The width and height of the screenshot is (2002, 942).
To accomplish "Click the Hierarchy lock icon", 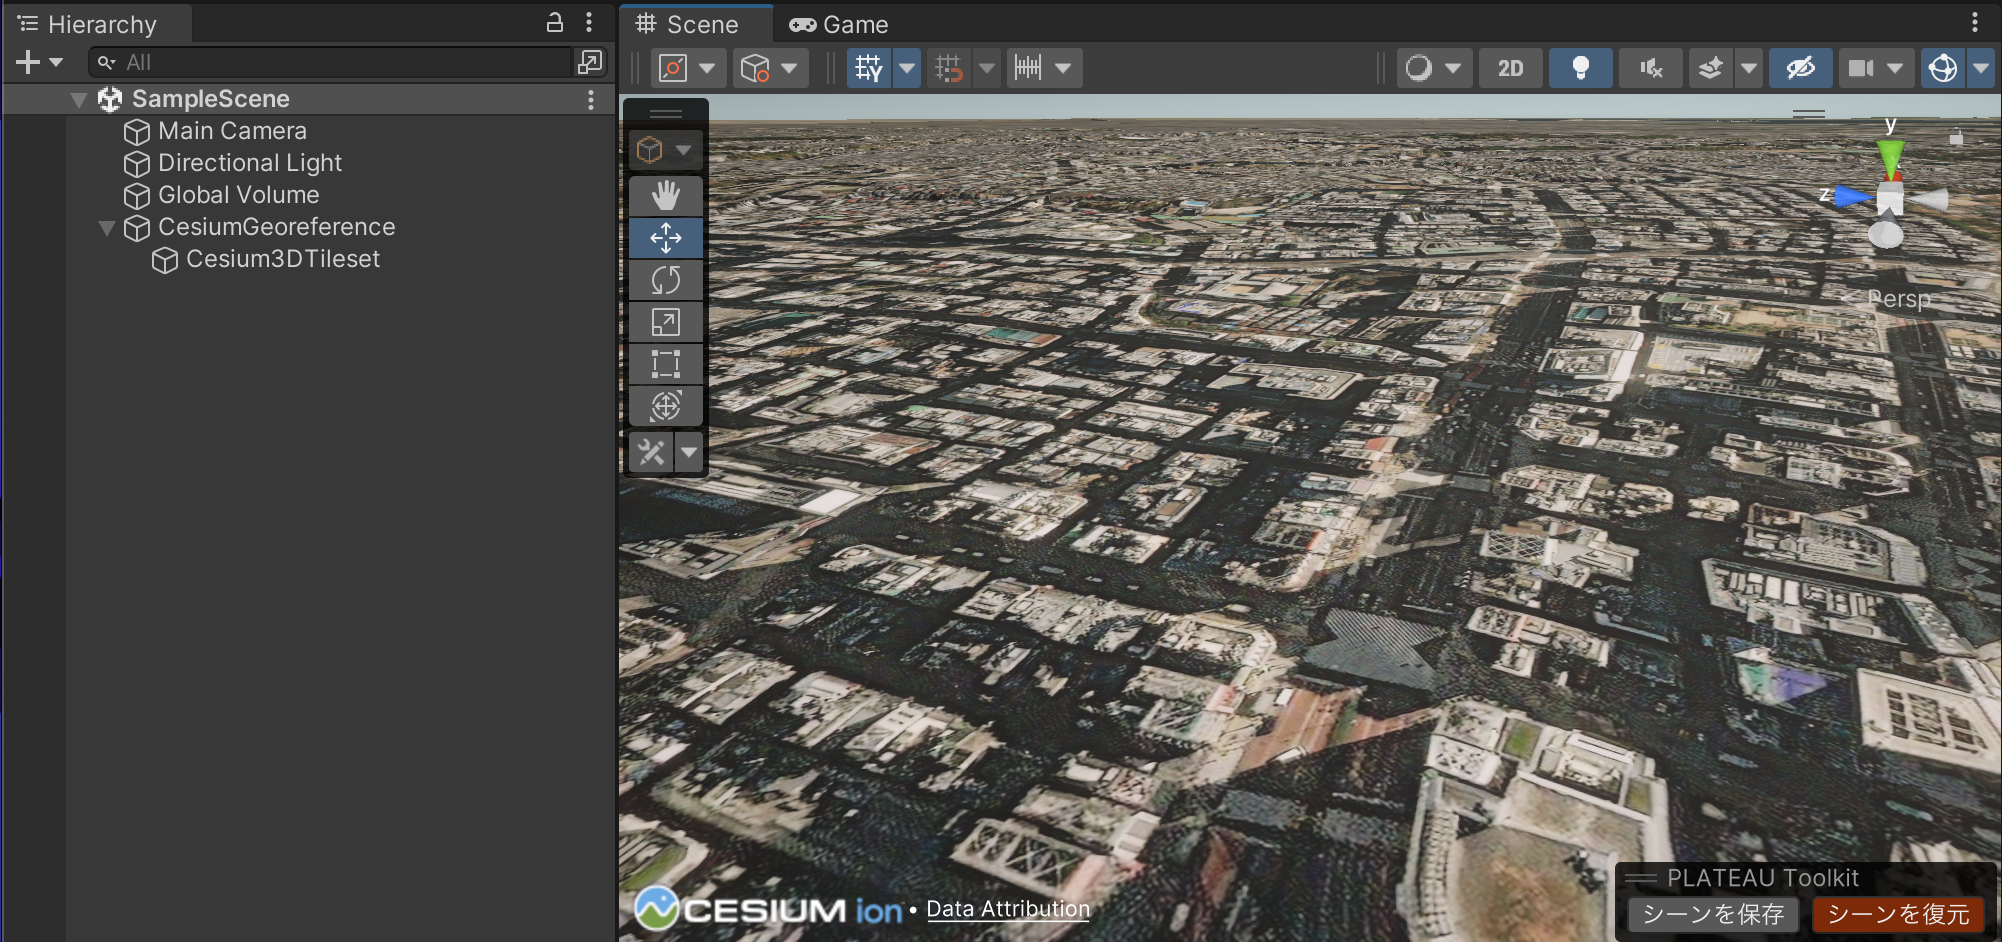I will pos(555,23).
